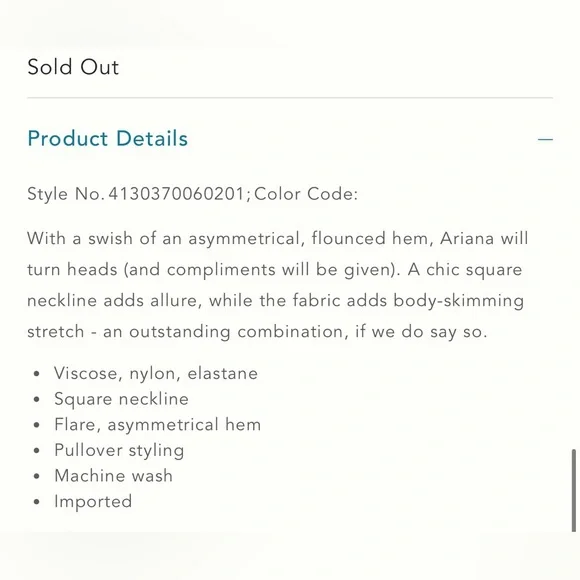Select the Sold Out status label
580x580 pixels.
[73, 67]
